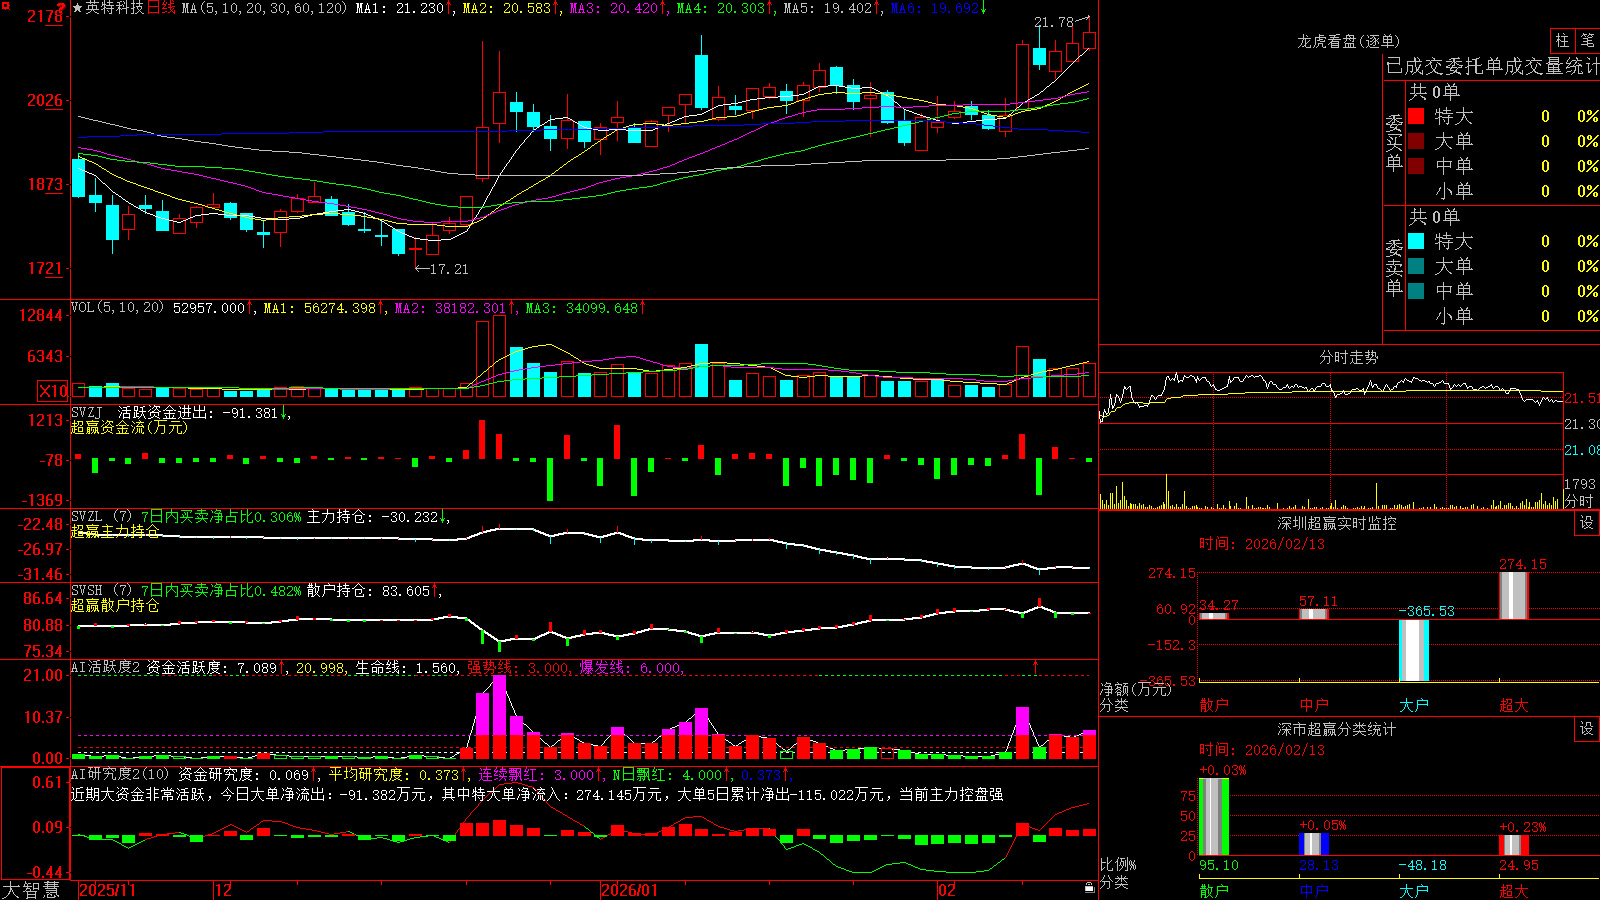Click the 2026/01 date marker on timeline
The image size is (1600, 900).
pyautogui.click(x=630, y=890)
